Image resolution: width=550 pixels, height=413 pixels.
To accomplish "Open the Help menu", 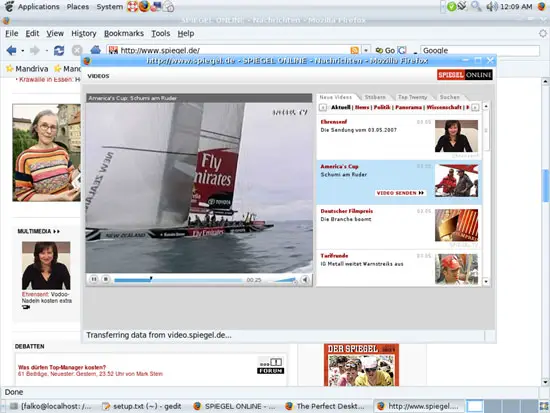I will pos(186,33).
